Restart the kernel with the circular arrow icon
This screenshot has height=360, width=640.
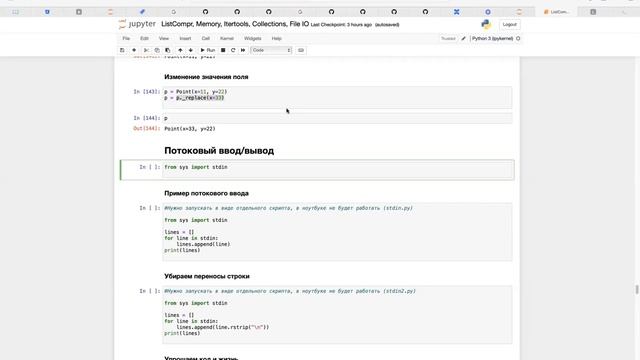click(x=233, y=50)
